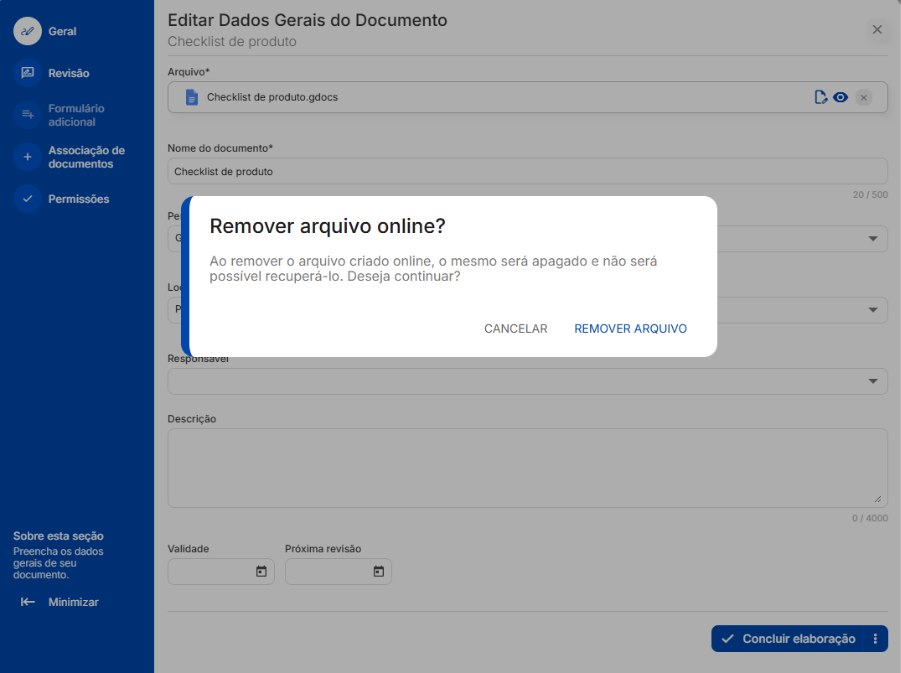901x673 pixels.
Task: Click the Concluir elaboração button
Action: tap(788, 639)
